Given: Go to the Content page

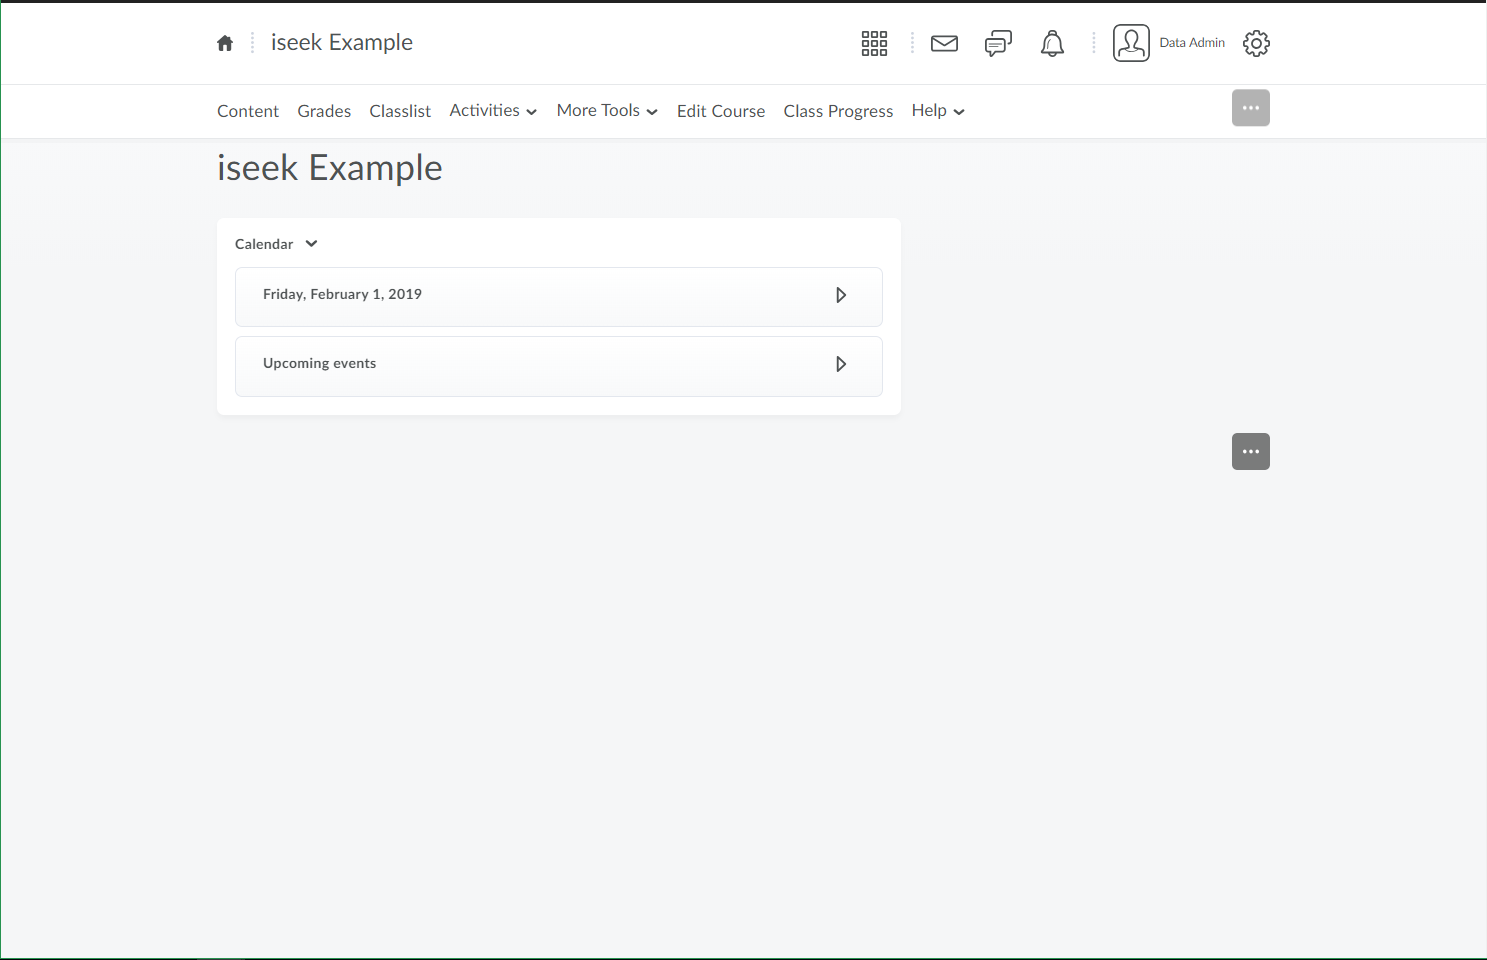Looking at the screenshot, I should click(x=248, y=111).
